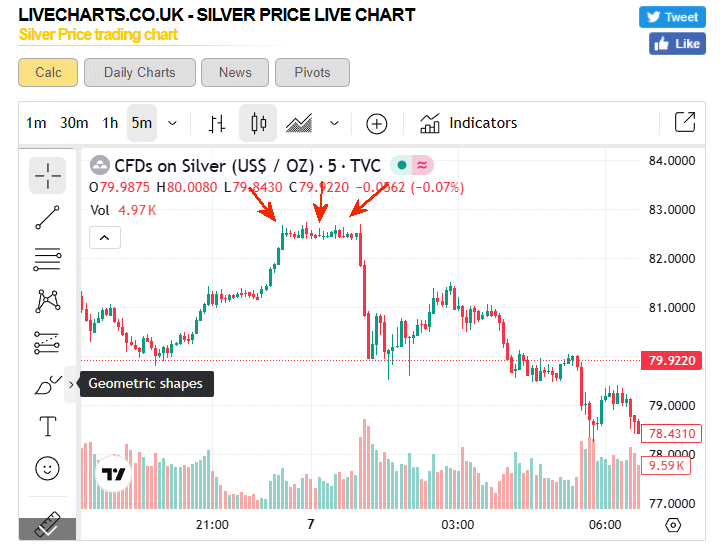Open the emoji icons tool
This screenshot has width=724, height=546.
48,467
